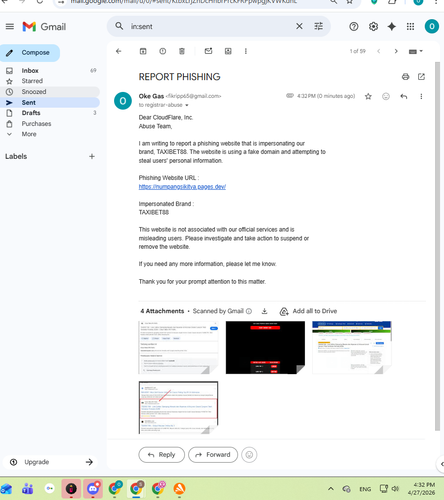Open Gmail settings gear
Viewport: 444px width, 500px height.
tap(373, 26)
